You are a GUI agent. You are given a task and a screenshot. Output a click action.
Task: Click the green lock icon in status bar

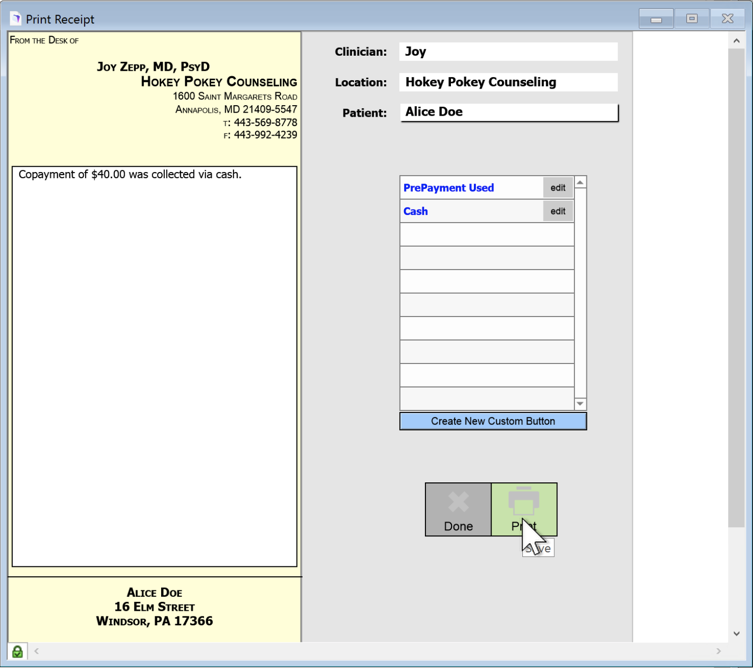coord(17,651)
